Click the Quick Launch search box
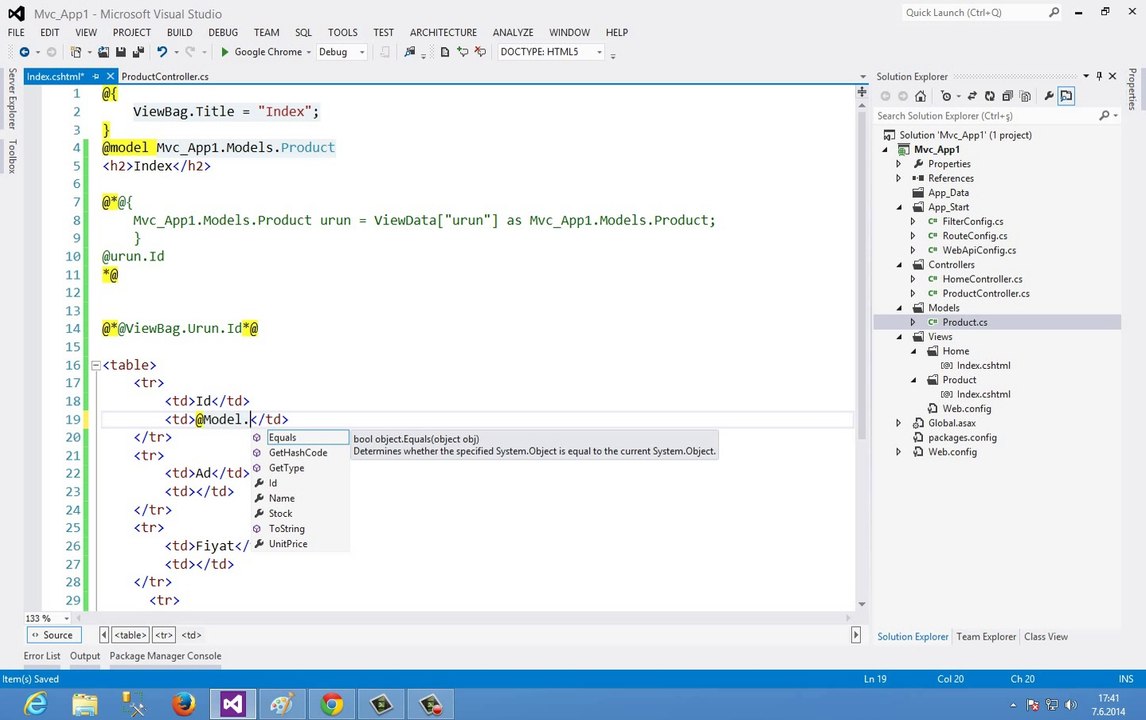 pyautogui.click(x=974, y=12)
